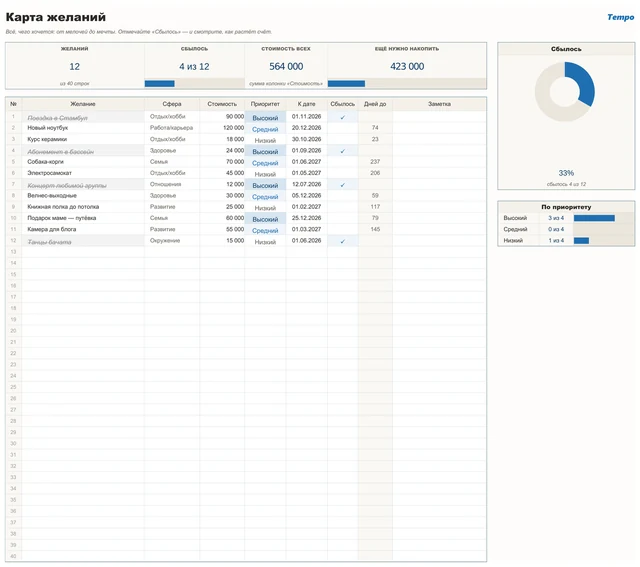This screenshot has width=640, height=567.
Task: Select the Книжная полка до потолка cell
Action: [83, 207]
